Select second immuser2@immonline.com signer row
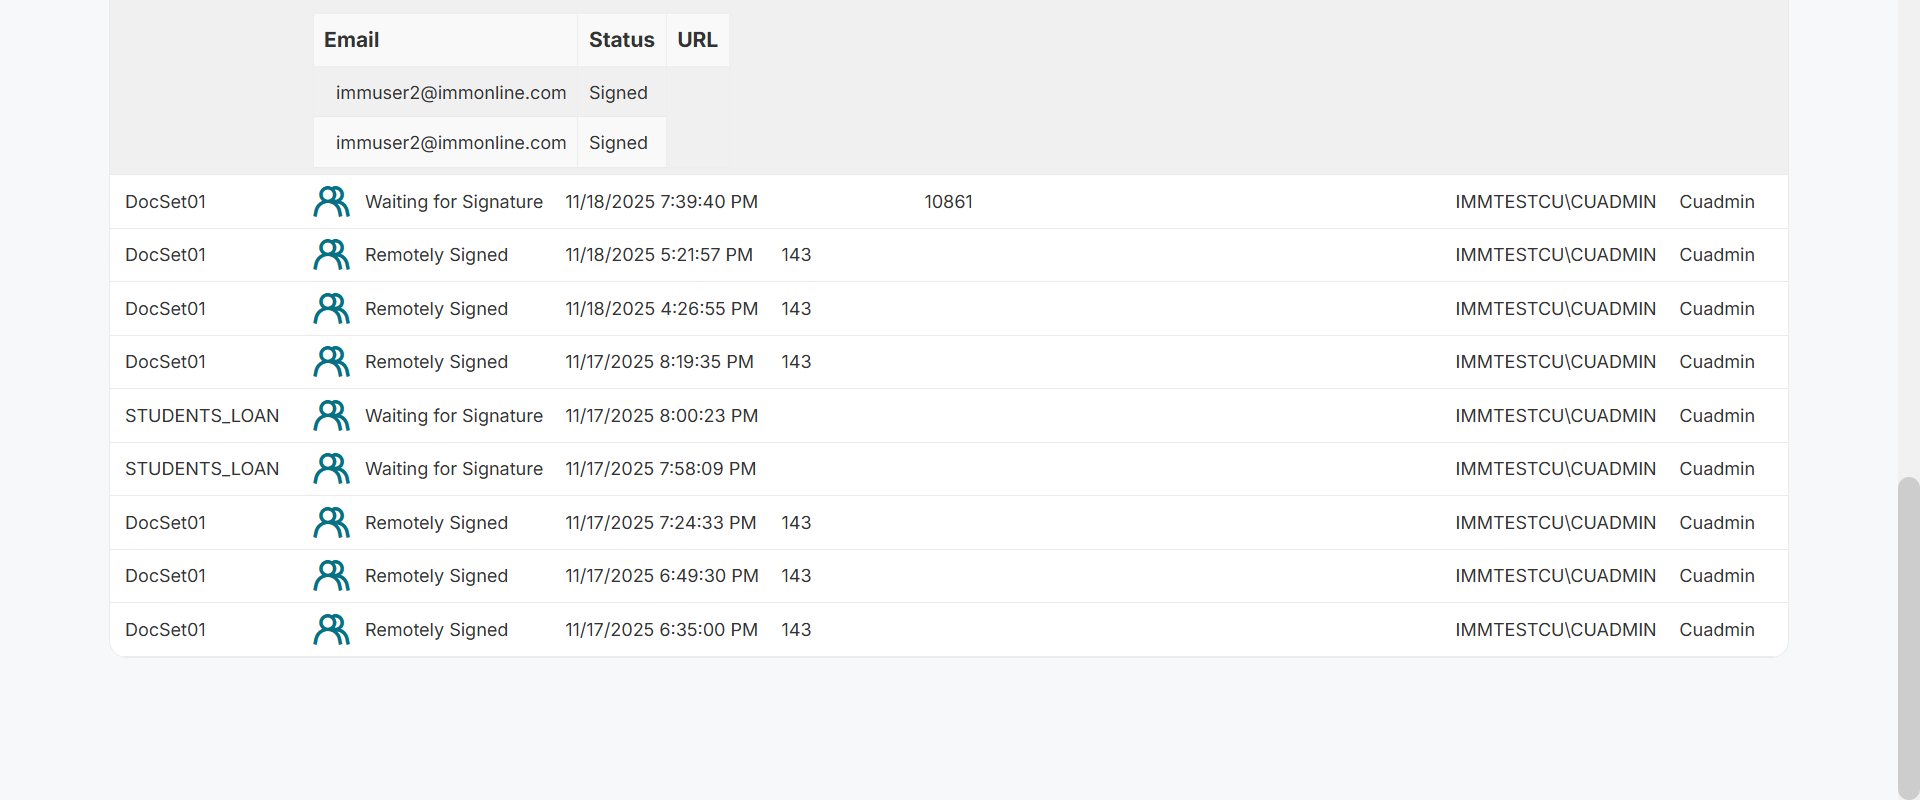The width and height of the screenshot is (1920, 800). [451, 143]
